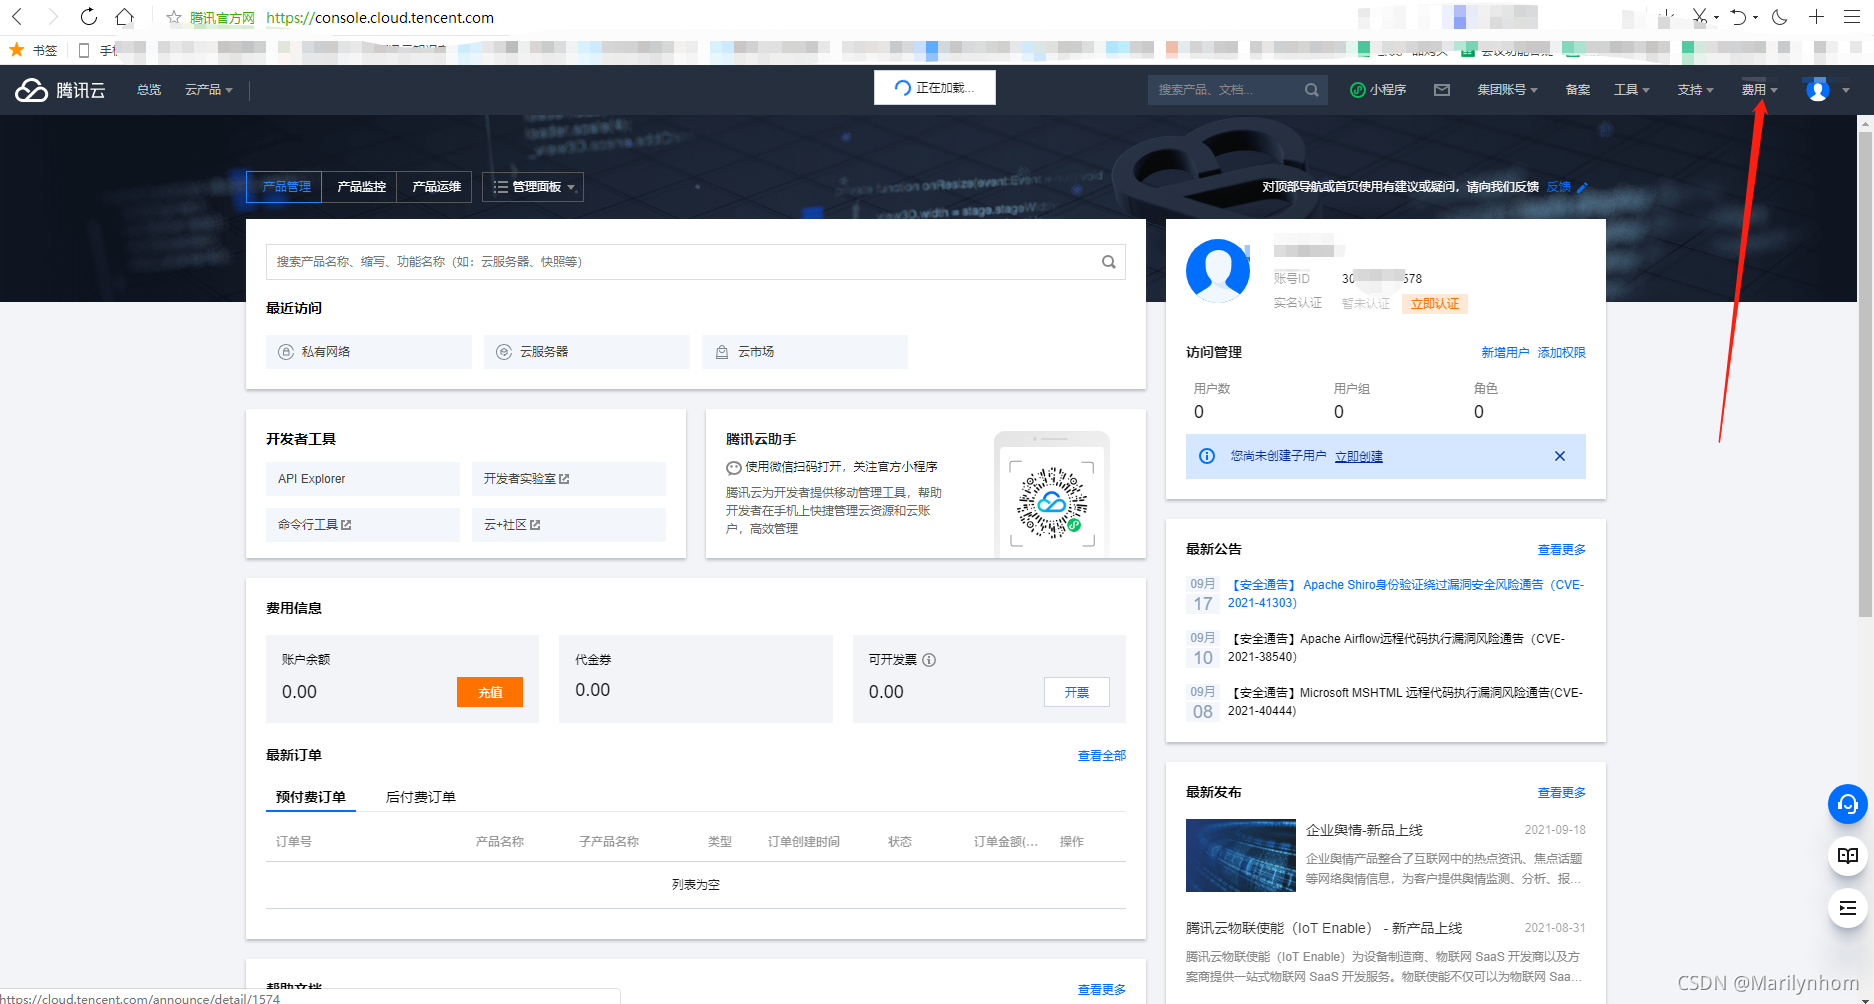The height and width of the screenshot is (1004, 1874).
Task: Expand account menu arrow next to avatar
Action: click(1846, 90)
